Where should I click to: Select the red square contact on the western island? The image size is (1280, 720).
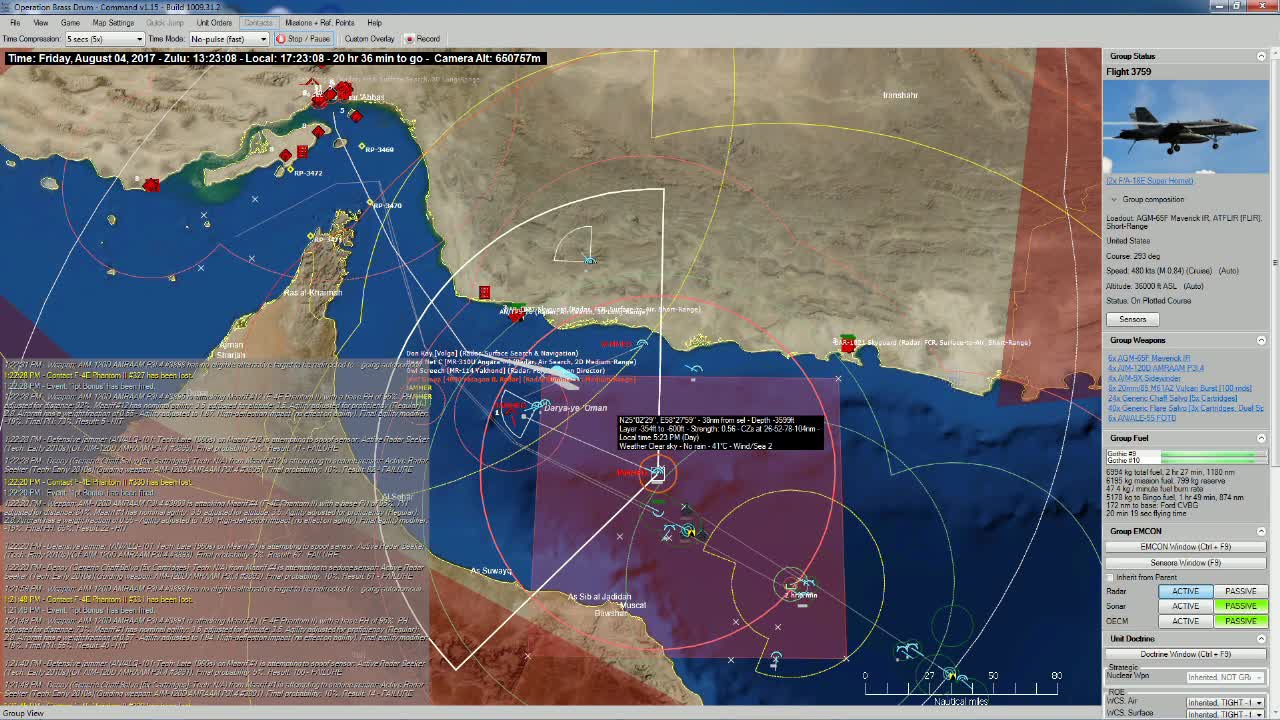(151, 185)
